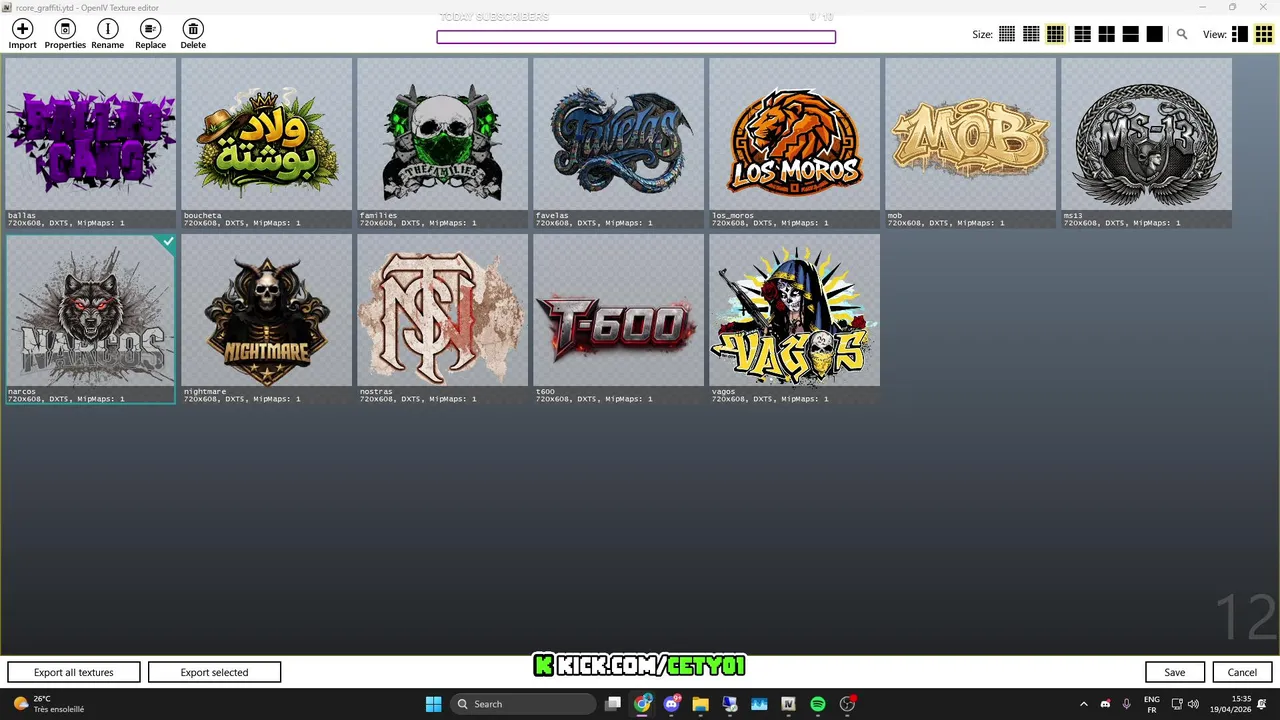Switch ENG FR input language indicator
This screenshot has height=720, width=1280.
pos(1152,704)
